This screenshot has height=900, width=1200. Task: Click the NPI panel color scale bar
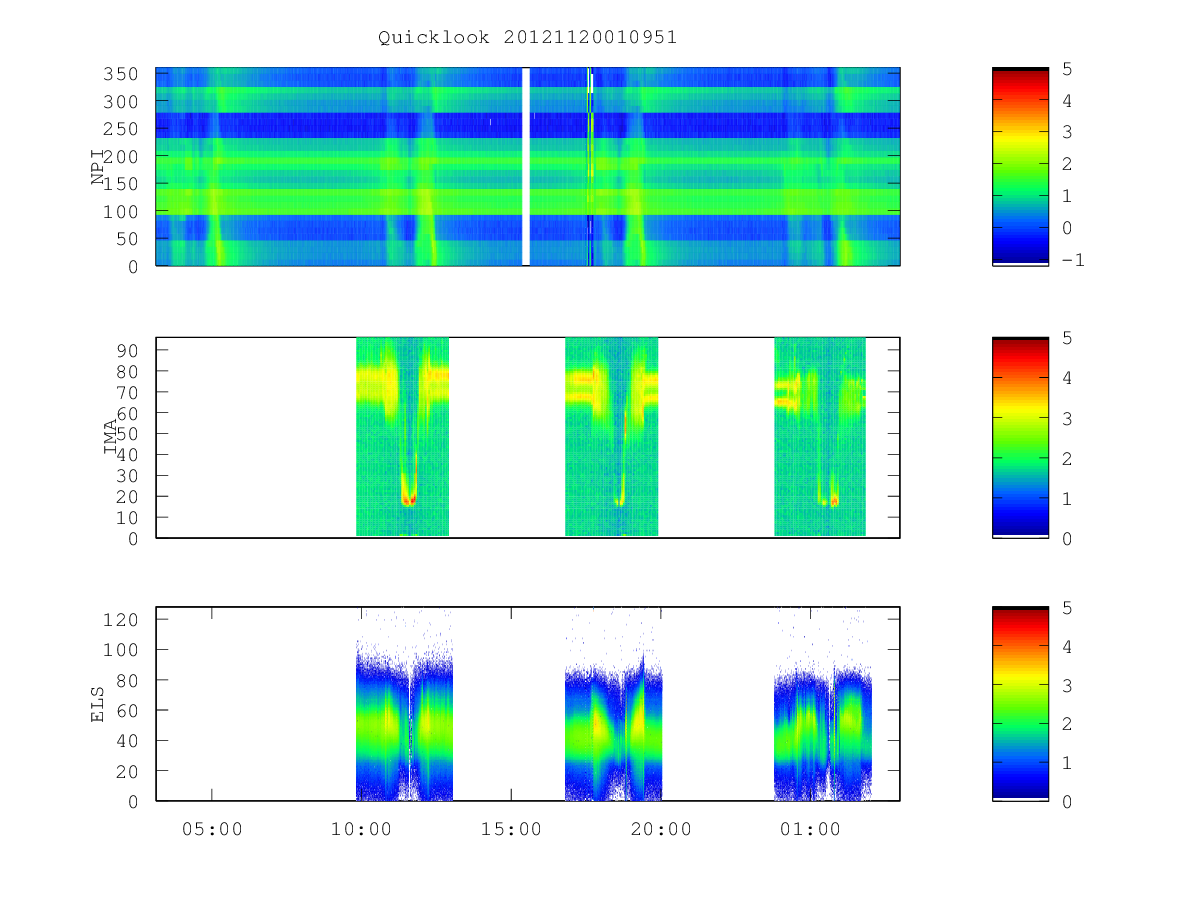pos(1020,166)
